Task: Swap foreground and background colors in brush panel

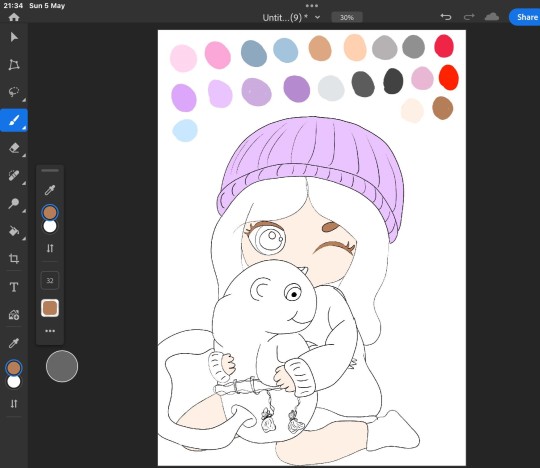Action: [50, 248]
